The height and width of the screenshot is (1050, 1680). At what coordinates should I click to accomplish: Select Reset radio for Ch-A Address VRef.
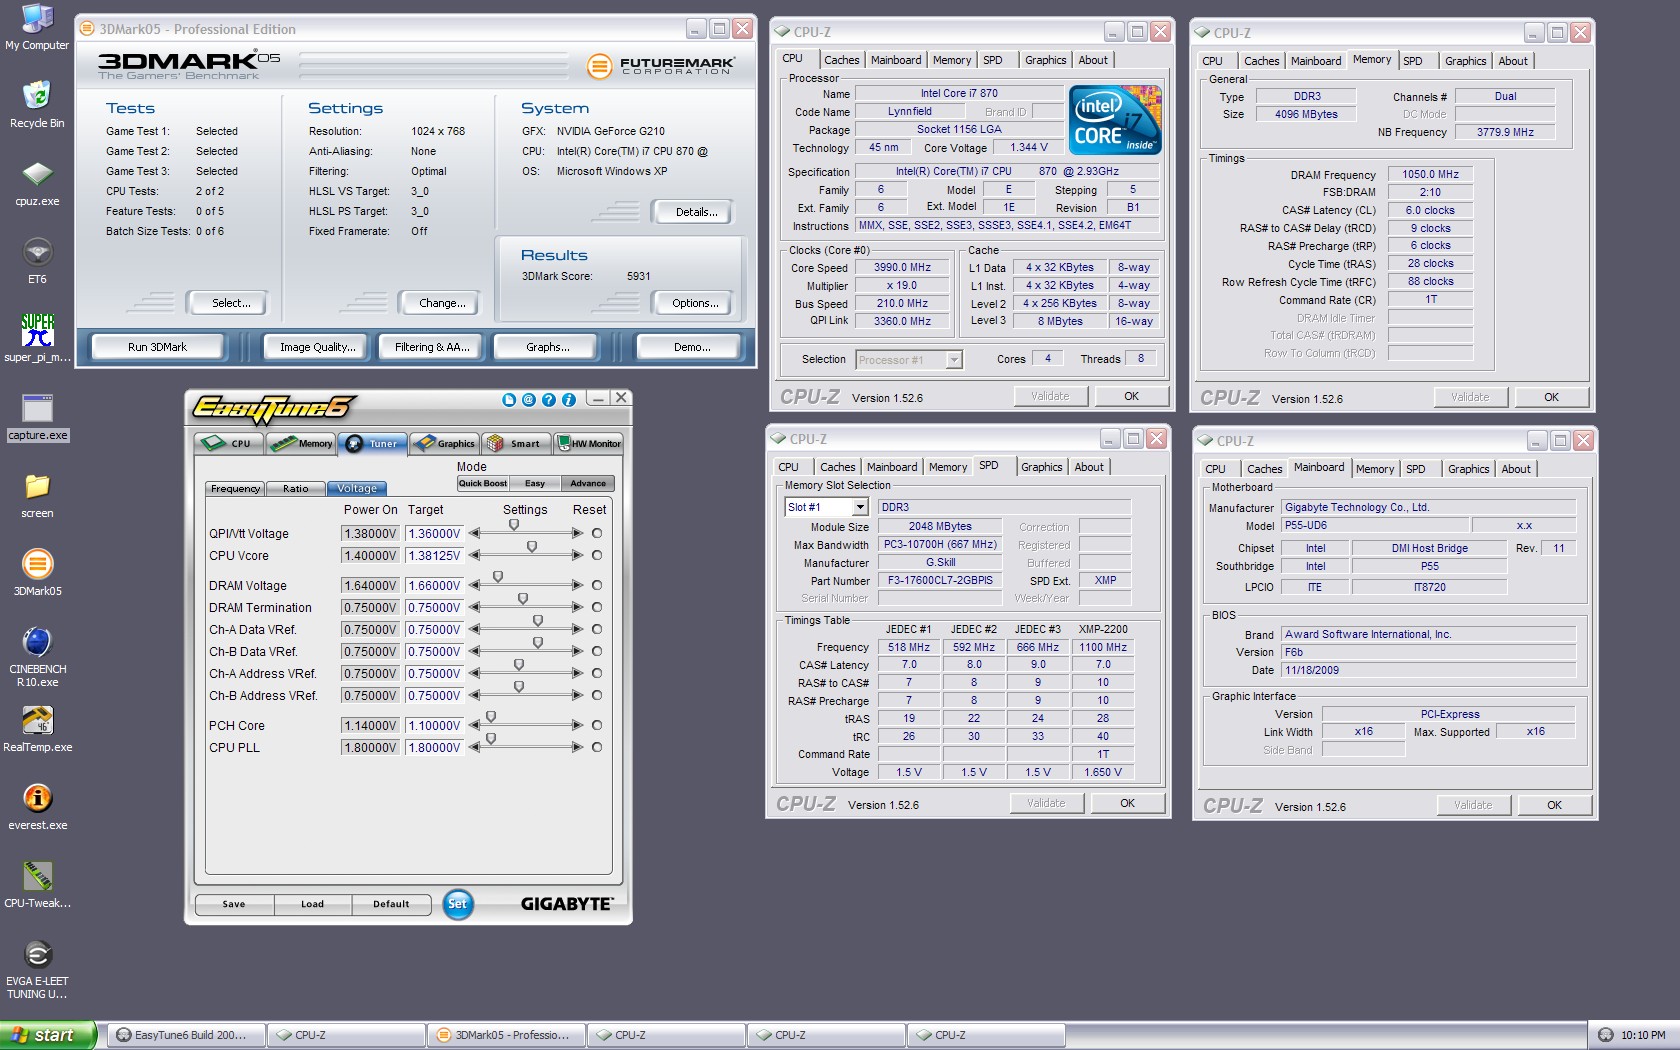(x=597, y=674)
